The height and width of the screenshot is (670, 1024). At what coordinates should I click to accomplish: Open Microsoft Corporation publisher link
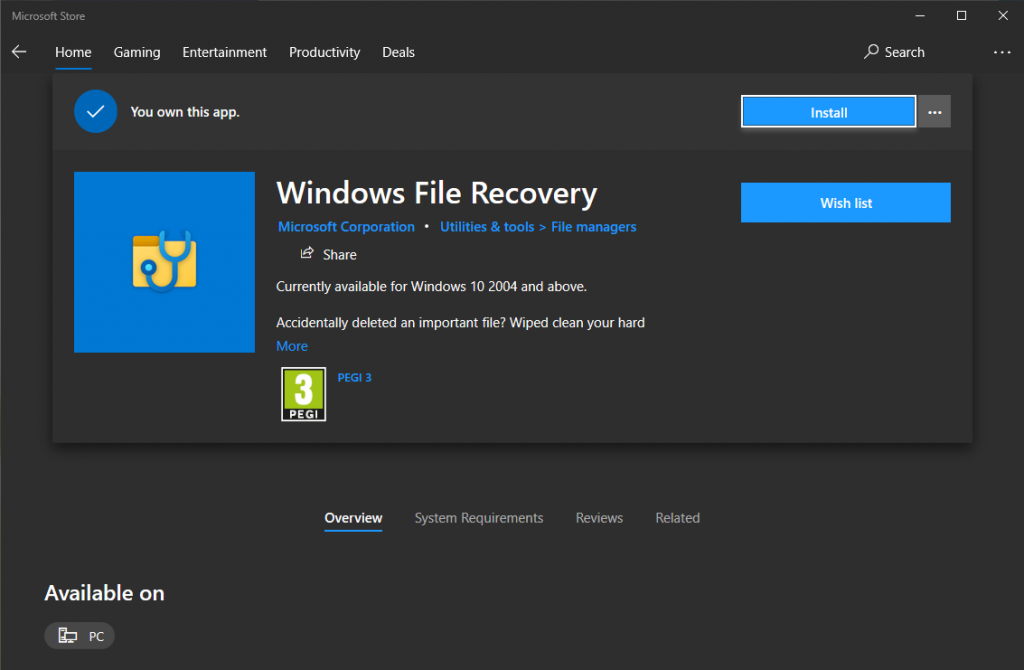346,227
